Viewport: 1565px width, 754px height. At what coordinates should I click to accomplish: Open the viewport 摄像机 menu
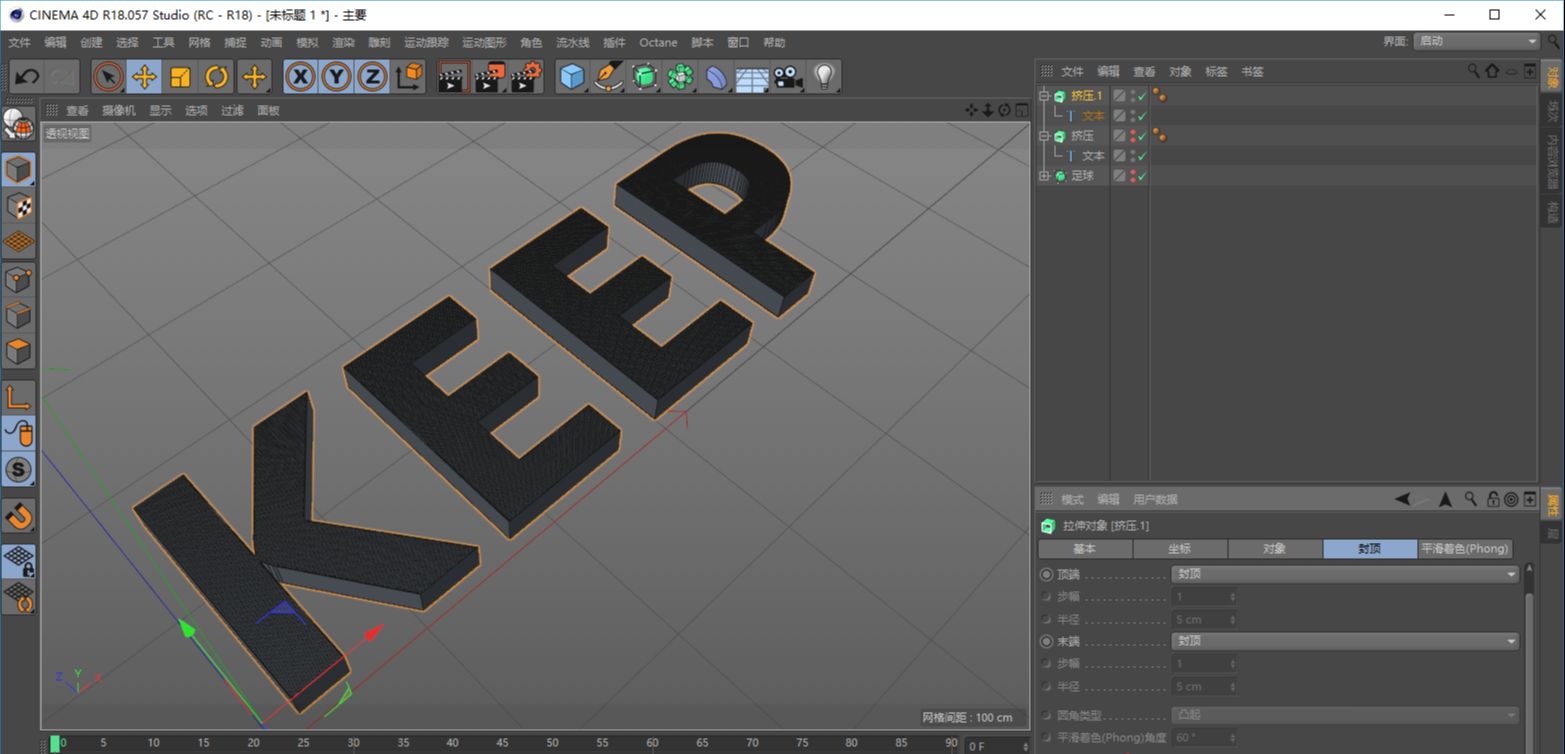click(x=119, y=110)
